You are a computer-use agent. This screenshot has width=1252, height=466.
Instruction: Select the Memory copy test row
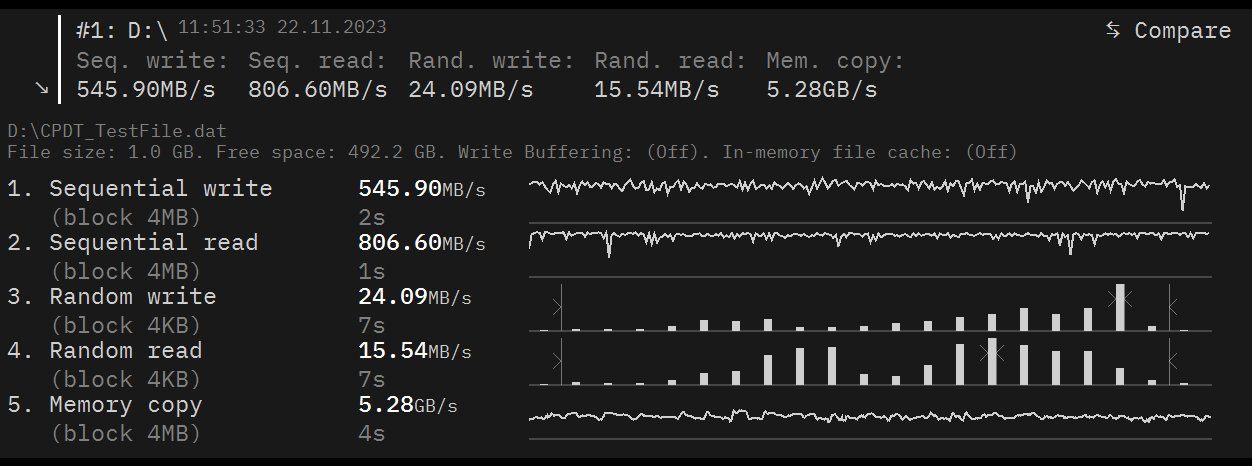pyautogui.click(x=125, y=405)
